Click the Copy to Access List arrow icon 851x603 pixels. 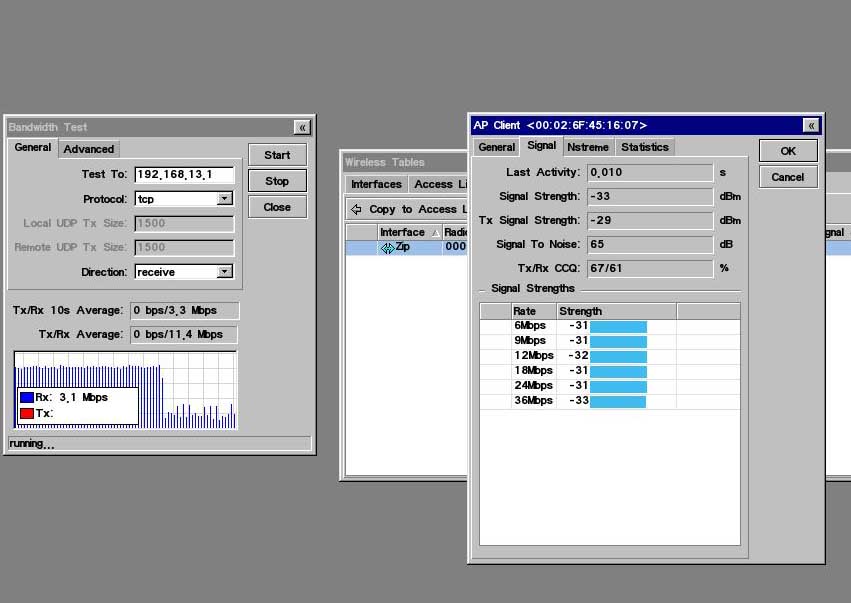(356, 209)
